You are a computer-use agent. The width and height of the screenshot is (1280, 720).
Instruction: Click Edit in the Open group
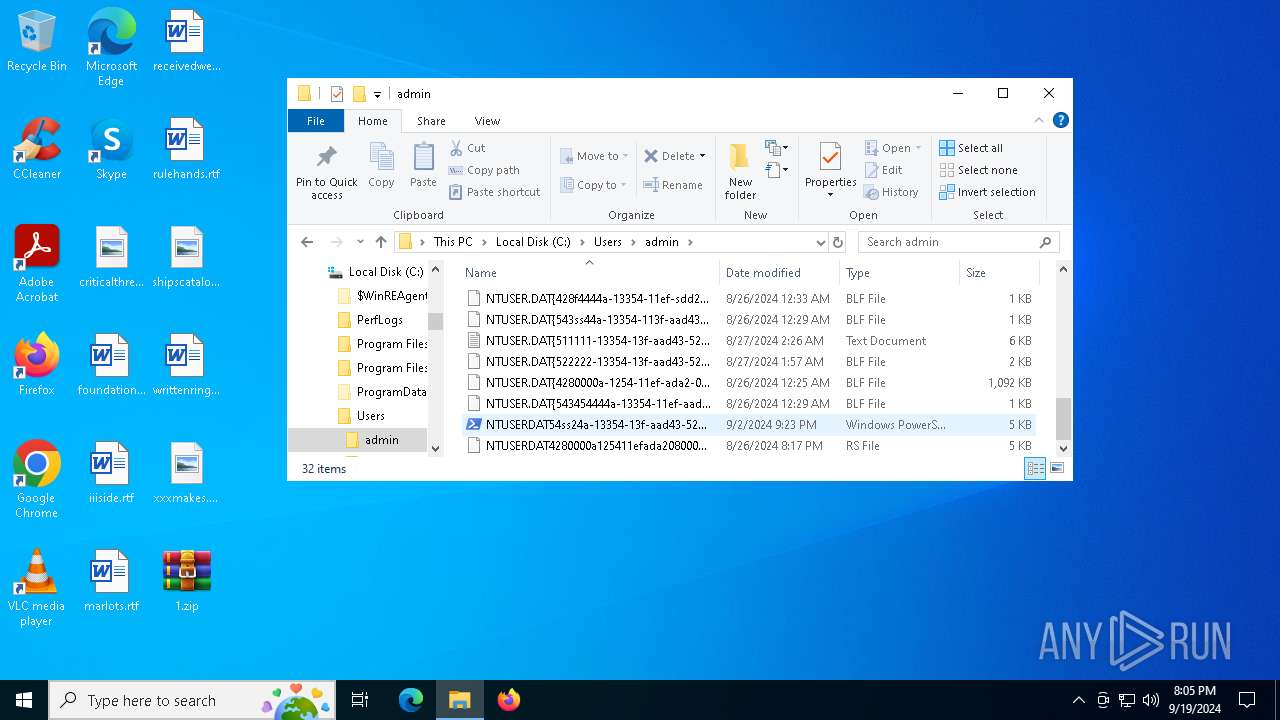point(883,170)
